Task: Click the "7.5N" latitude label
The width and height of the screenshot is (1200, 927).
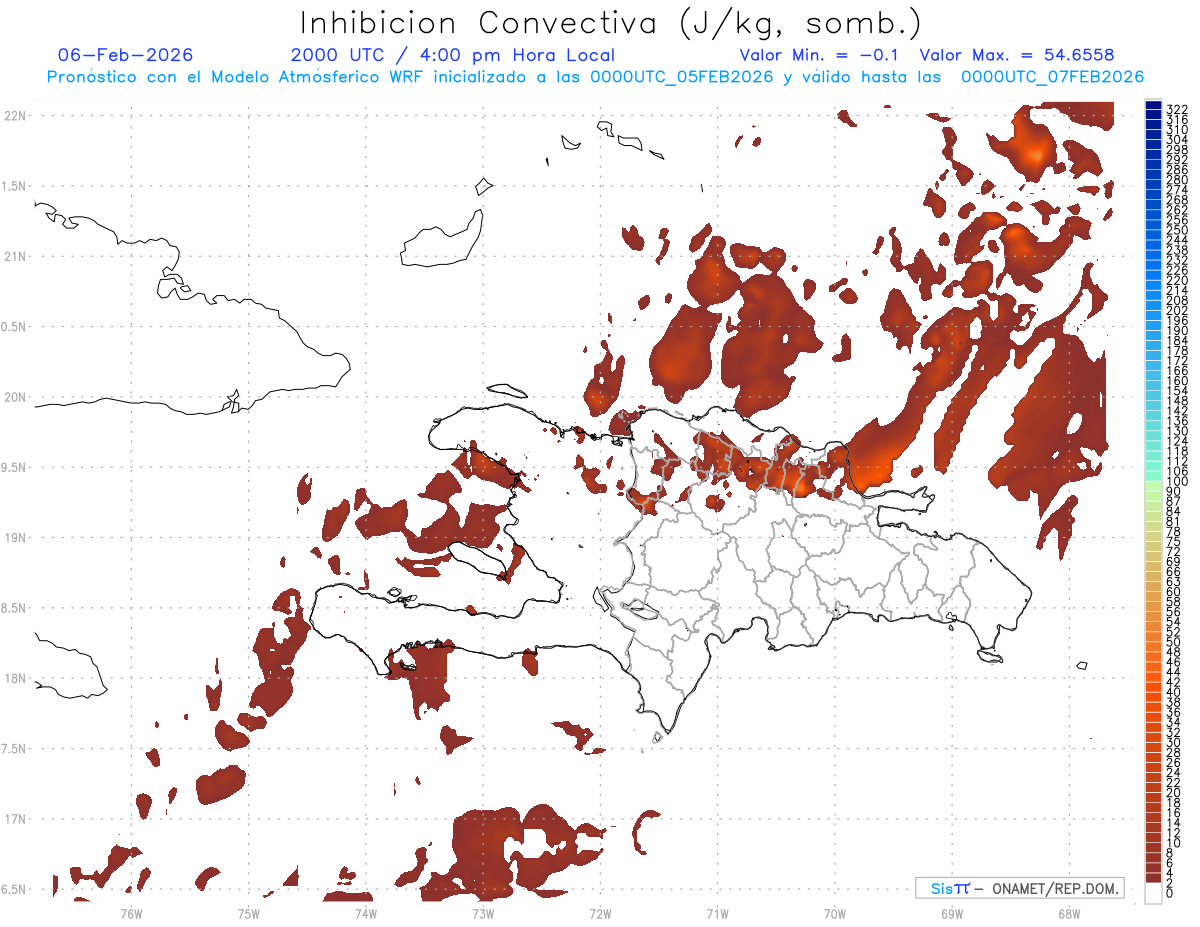Action: tap(15, 749)
